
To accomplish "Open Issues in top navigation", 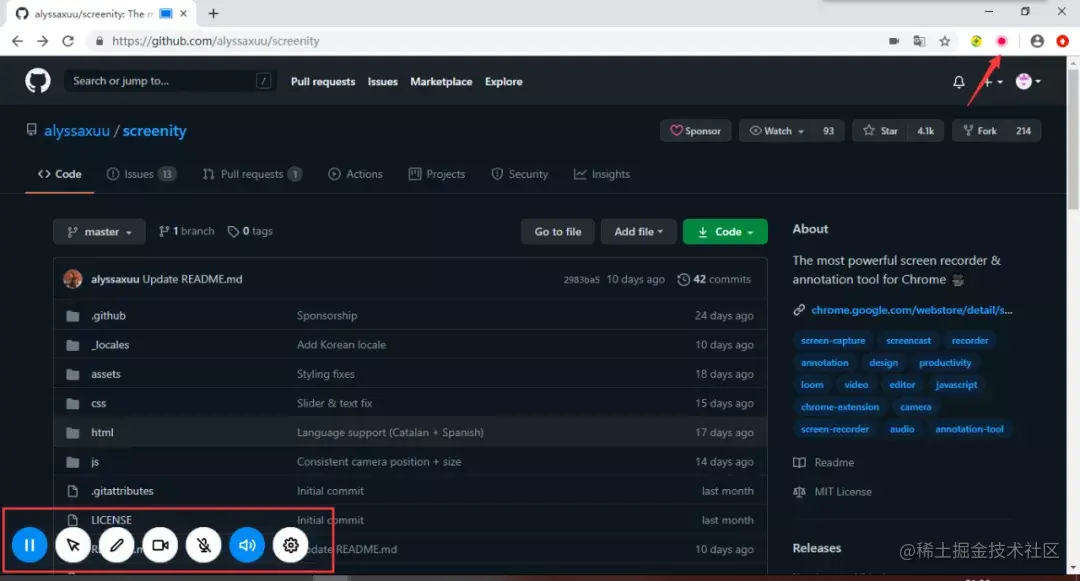I will (382, 82).
